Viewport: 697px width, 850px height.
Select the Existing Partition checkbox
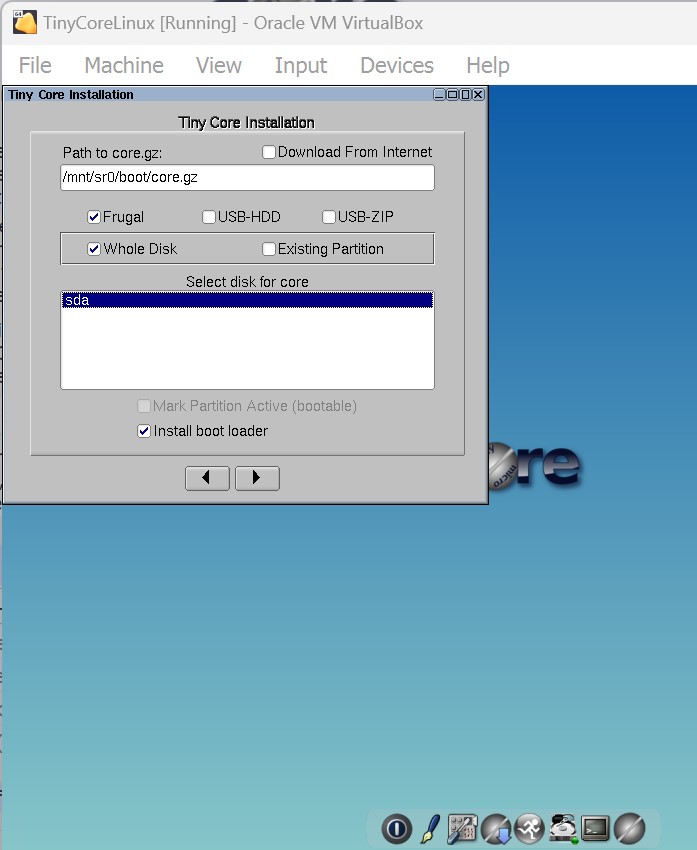tap(268, 249)
